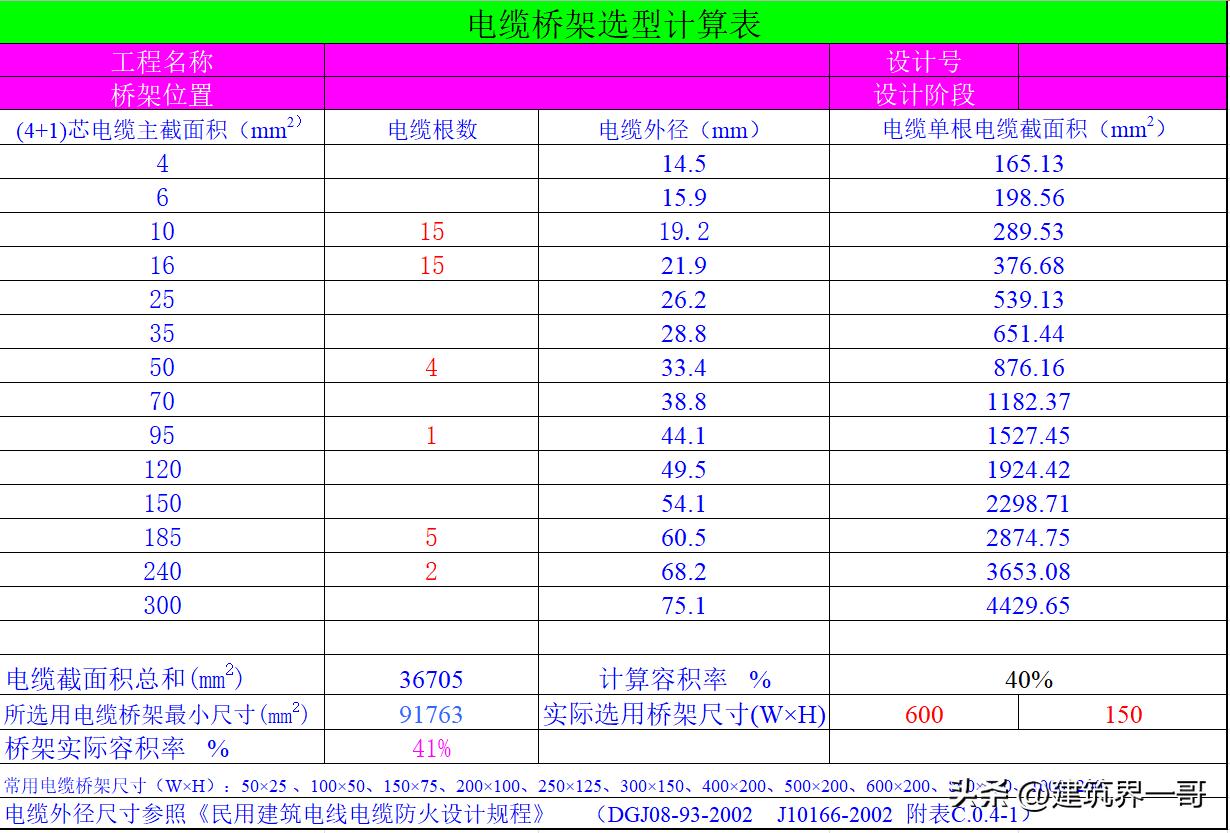Click the outer diameter value 26.2
This screenshot has width=1230, height=833.
(684, 299)
